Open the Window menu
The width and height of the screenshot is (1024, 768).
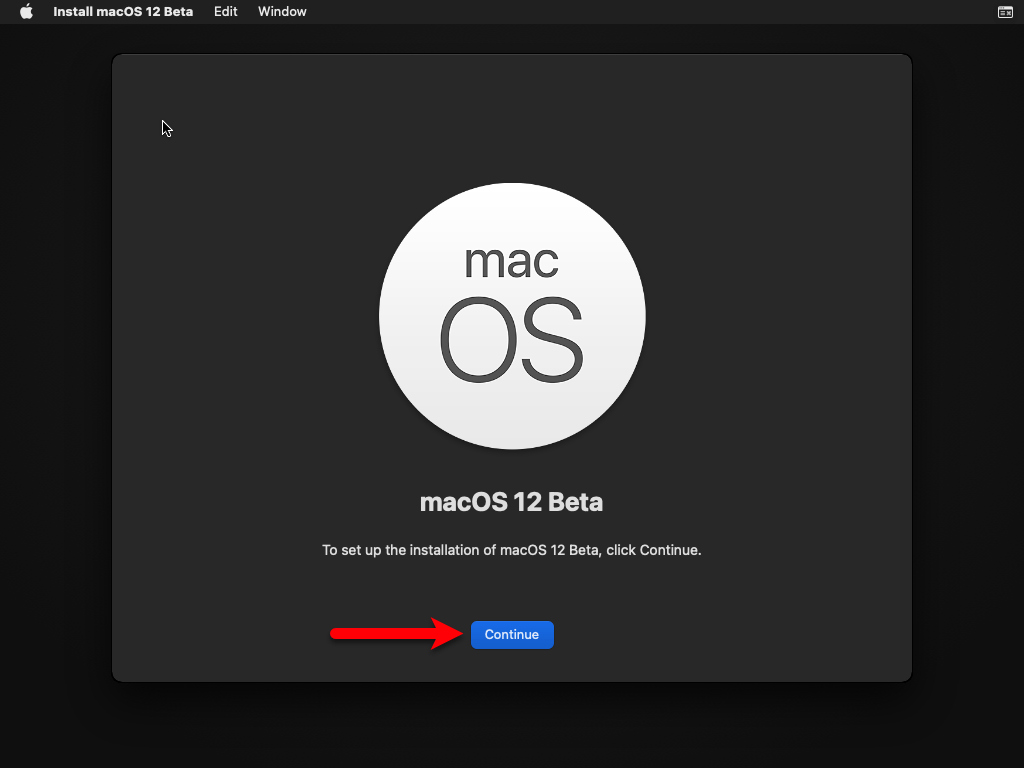tap(282, 12)
